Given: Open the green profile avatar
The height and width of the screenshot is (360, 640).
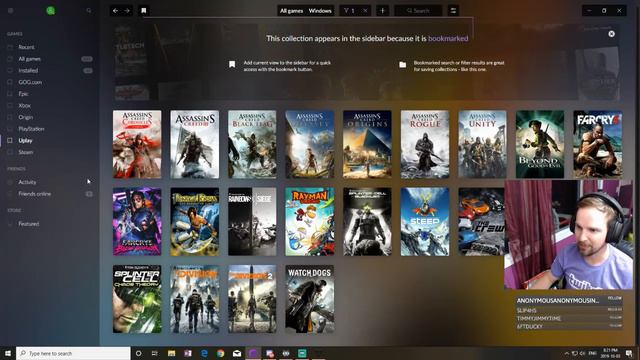Looking at the screenshot, I should (x=51, y=11).
